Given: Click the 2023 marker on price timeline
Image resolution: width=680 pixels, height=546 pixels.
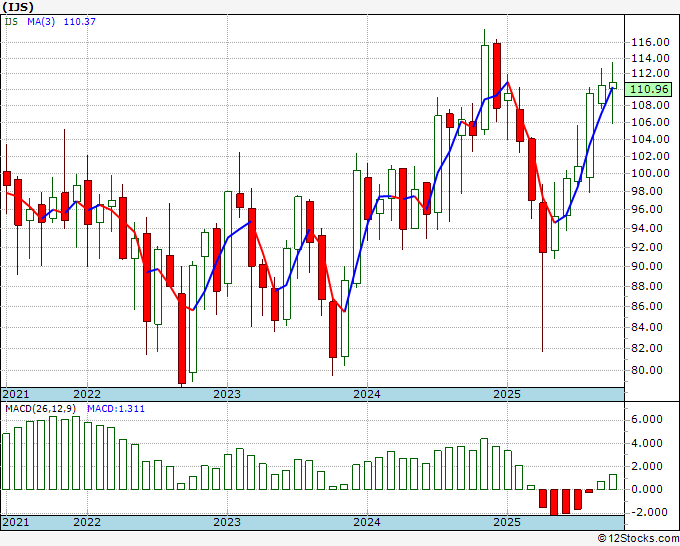Looking at the screenshot, I should pos(227,394).
